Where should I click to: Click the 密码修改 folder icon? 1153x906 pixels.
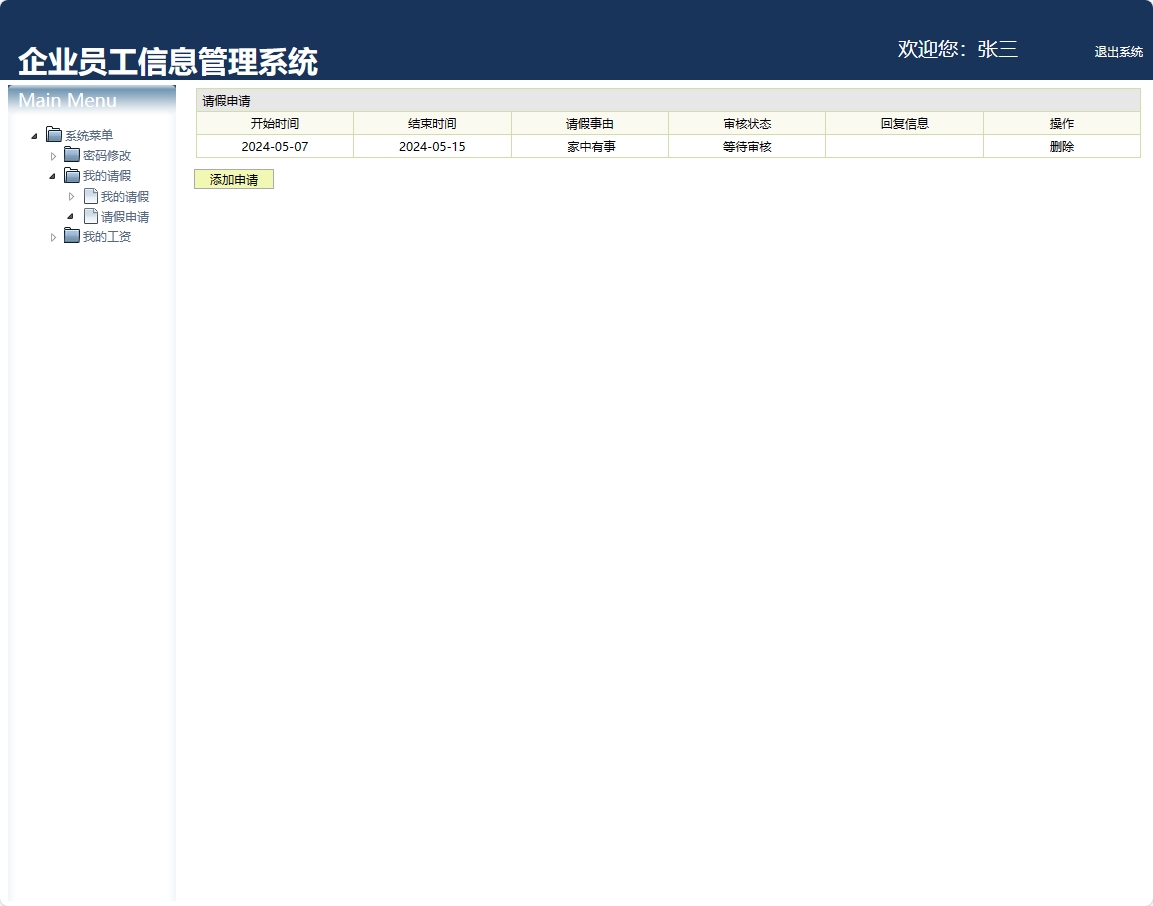pyautogui.click(x=71, y=155)
